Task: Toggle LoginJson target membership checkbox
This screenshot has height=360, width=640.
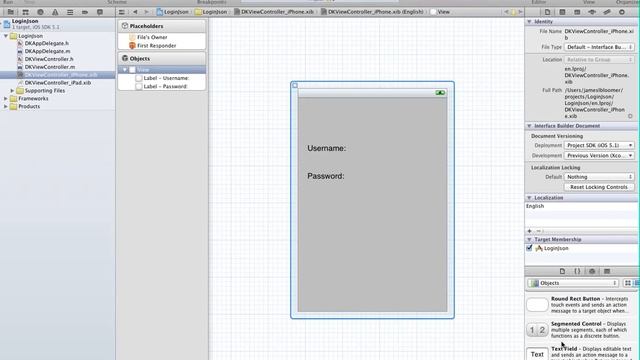Action: tap(529, 248)
